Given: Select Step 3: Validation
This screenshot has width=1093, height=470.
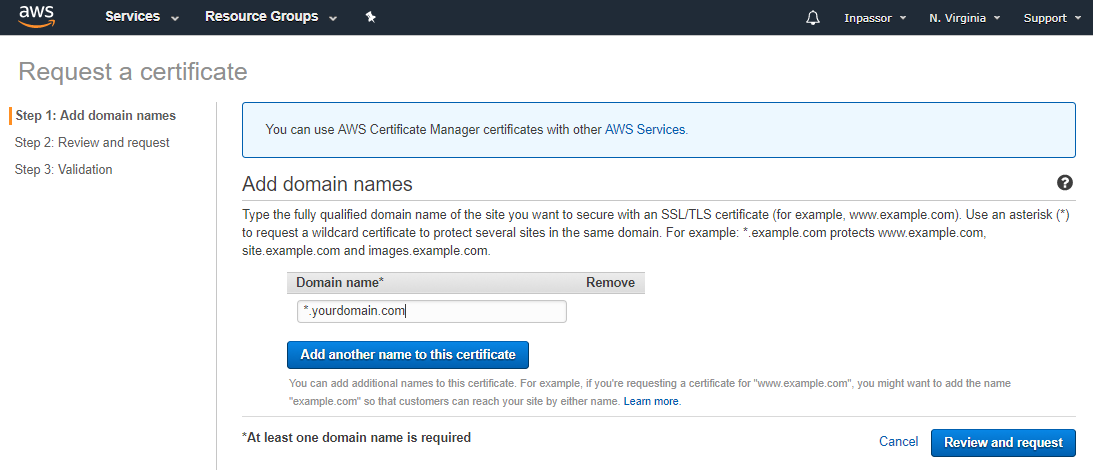Looking at the screenshot, I should tap(64, 170).
